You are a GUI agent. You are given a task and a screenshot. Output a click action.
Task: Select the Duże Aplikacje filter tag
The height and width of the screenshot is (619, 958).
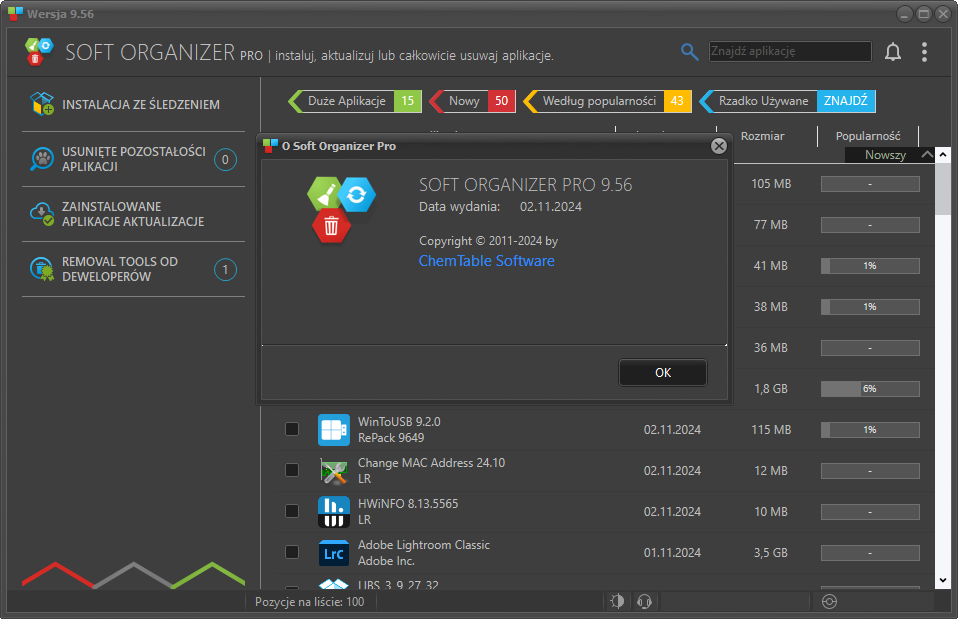point(354,101)
